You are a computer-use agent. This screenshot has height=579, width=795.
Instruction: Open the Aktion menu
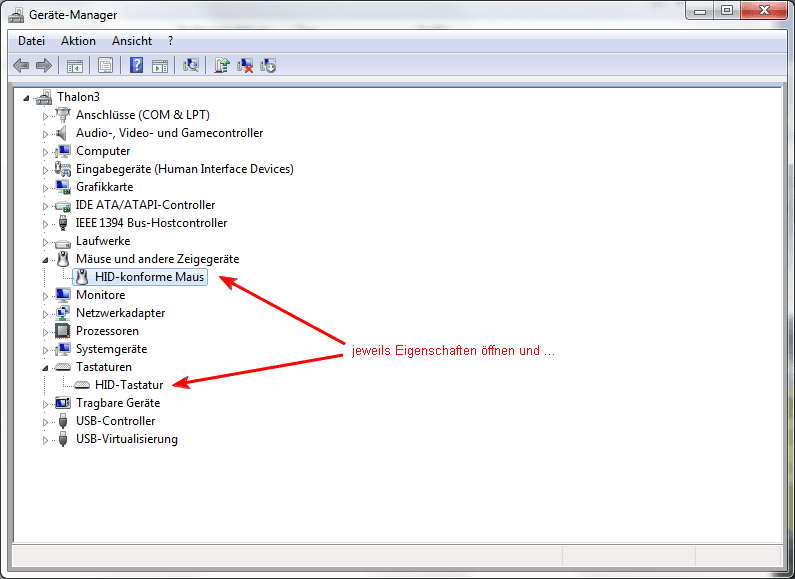click(x=78, y=41)
